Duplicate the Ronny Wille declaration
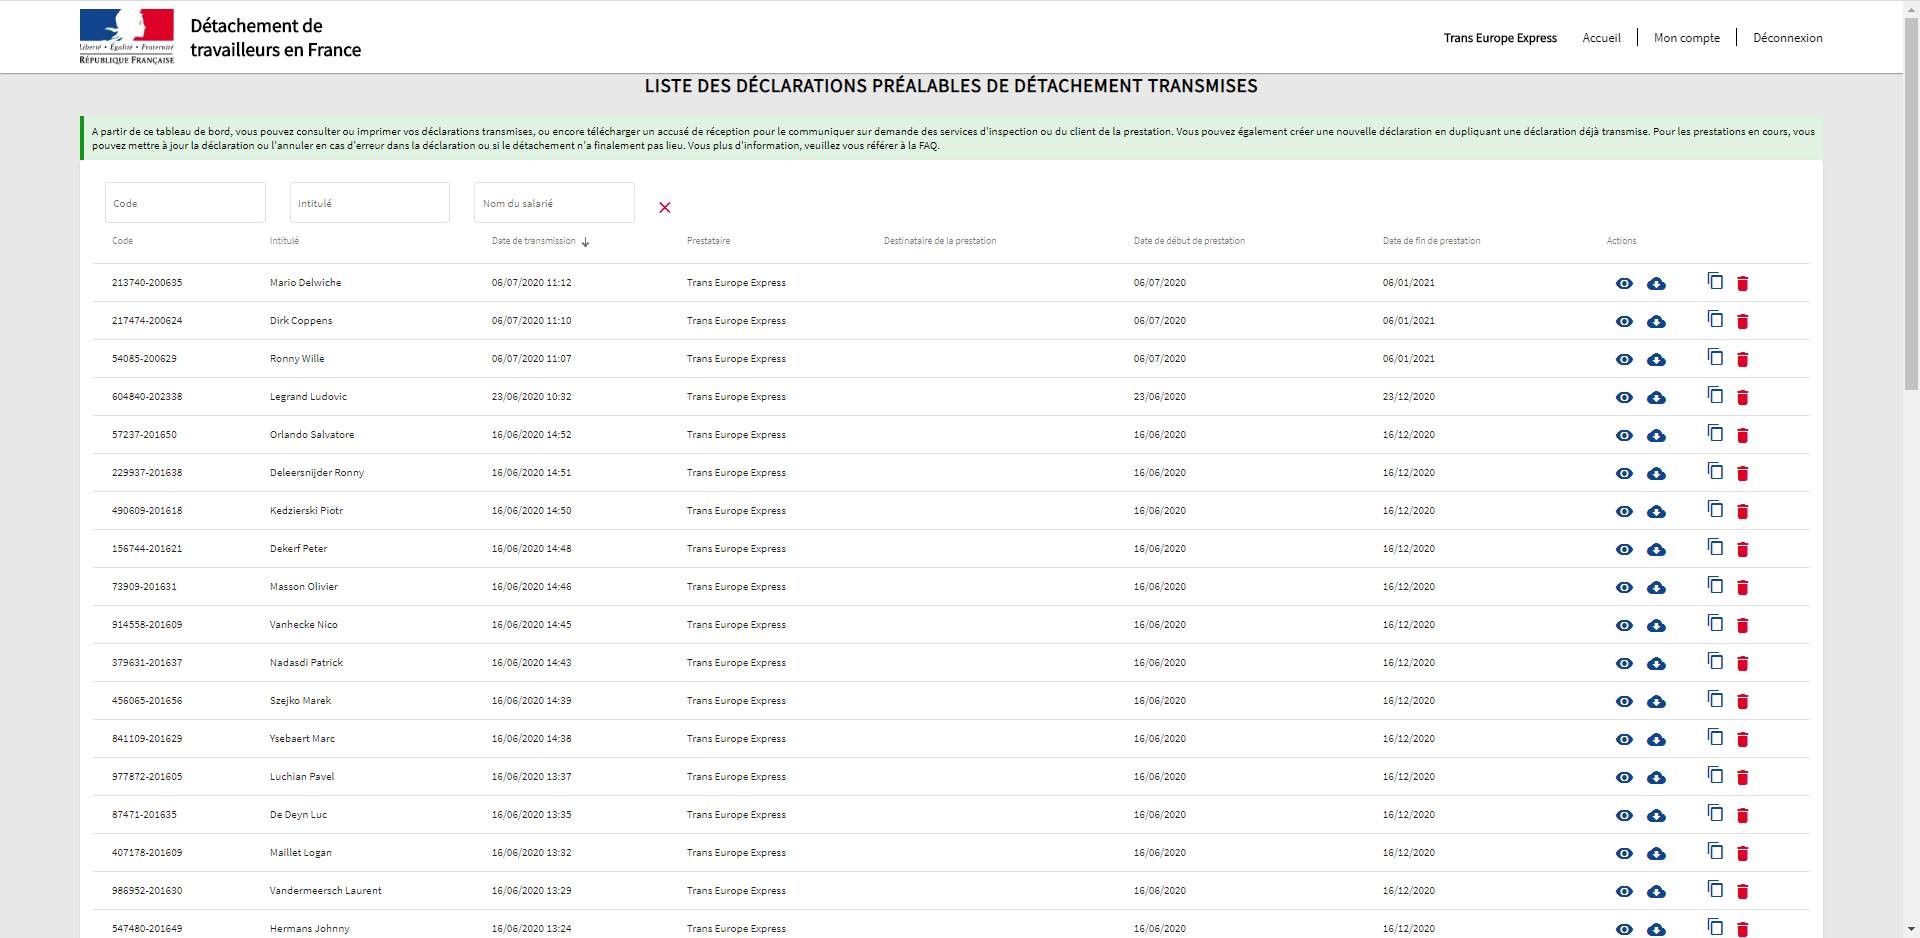The height and width of the screenshot is (938, 1920). coord(1715,357)
